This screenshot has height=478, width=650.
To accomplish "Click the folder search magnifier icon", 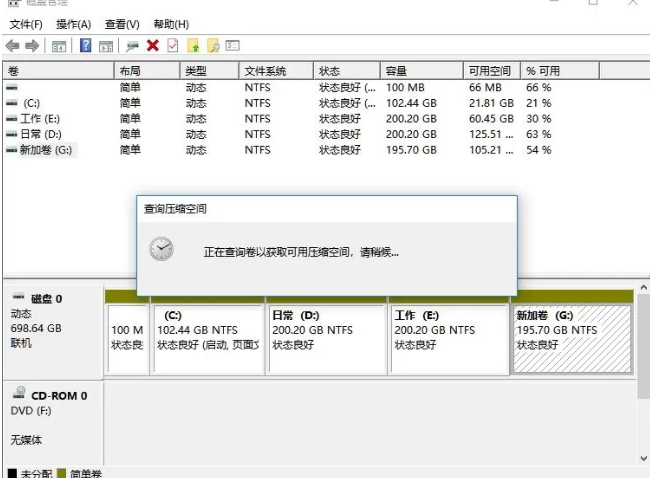I will coord(213,46).
